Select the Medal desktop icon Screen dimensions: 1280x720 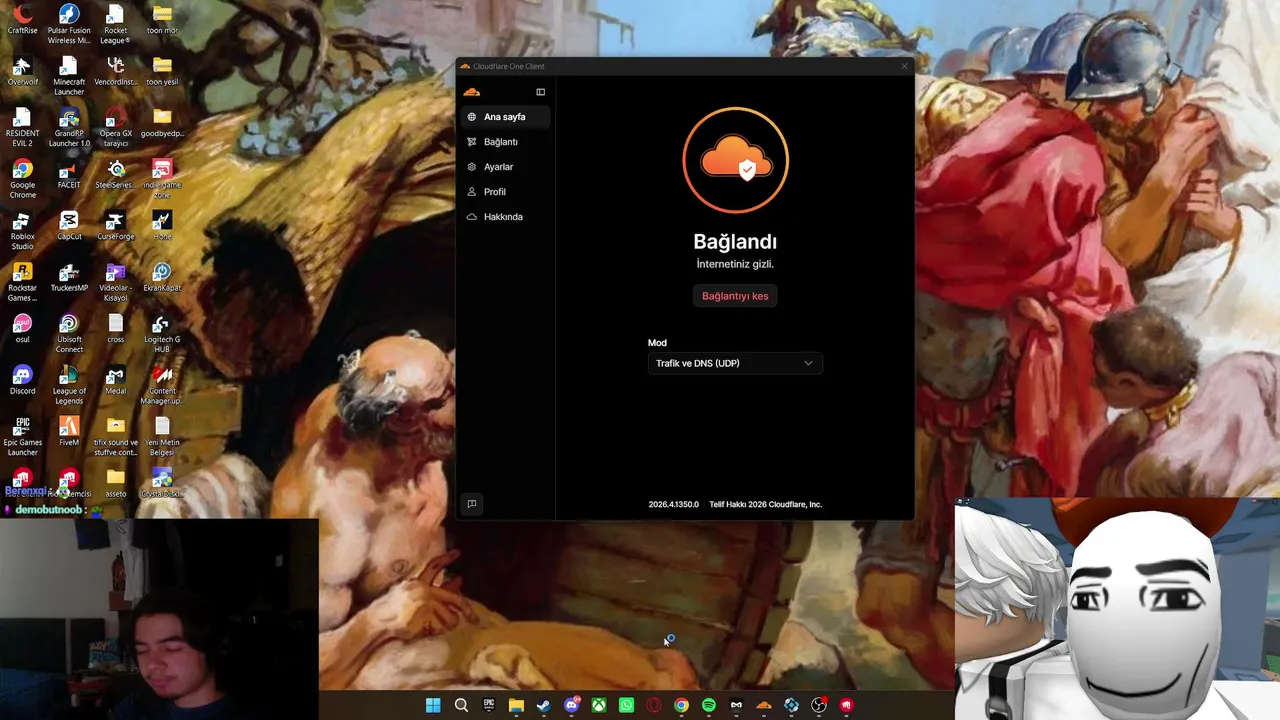click(115, 380)
